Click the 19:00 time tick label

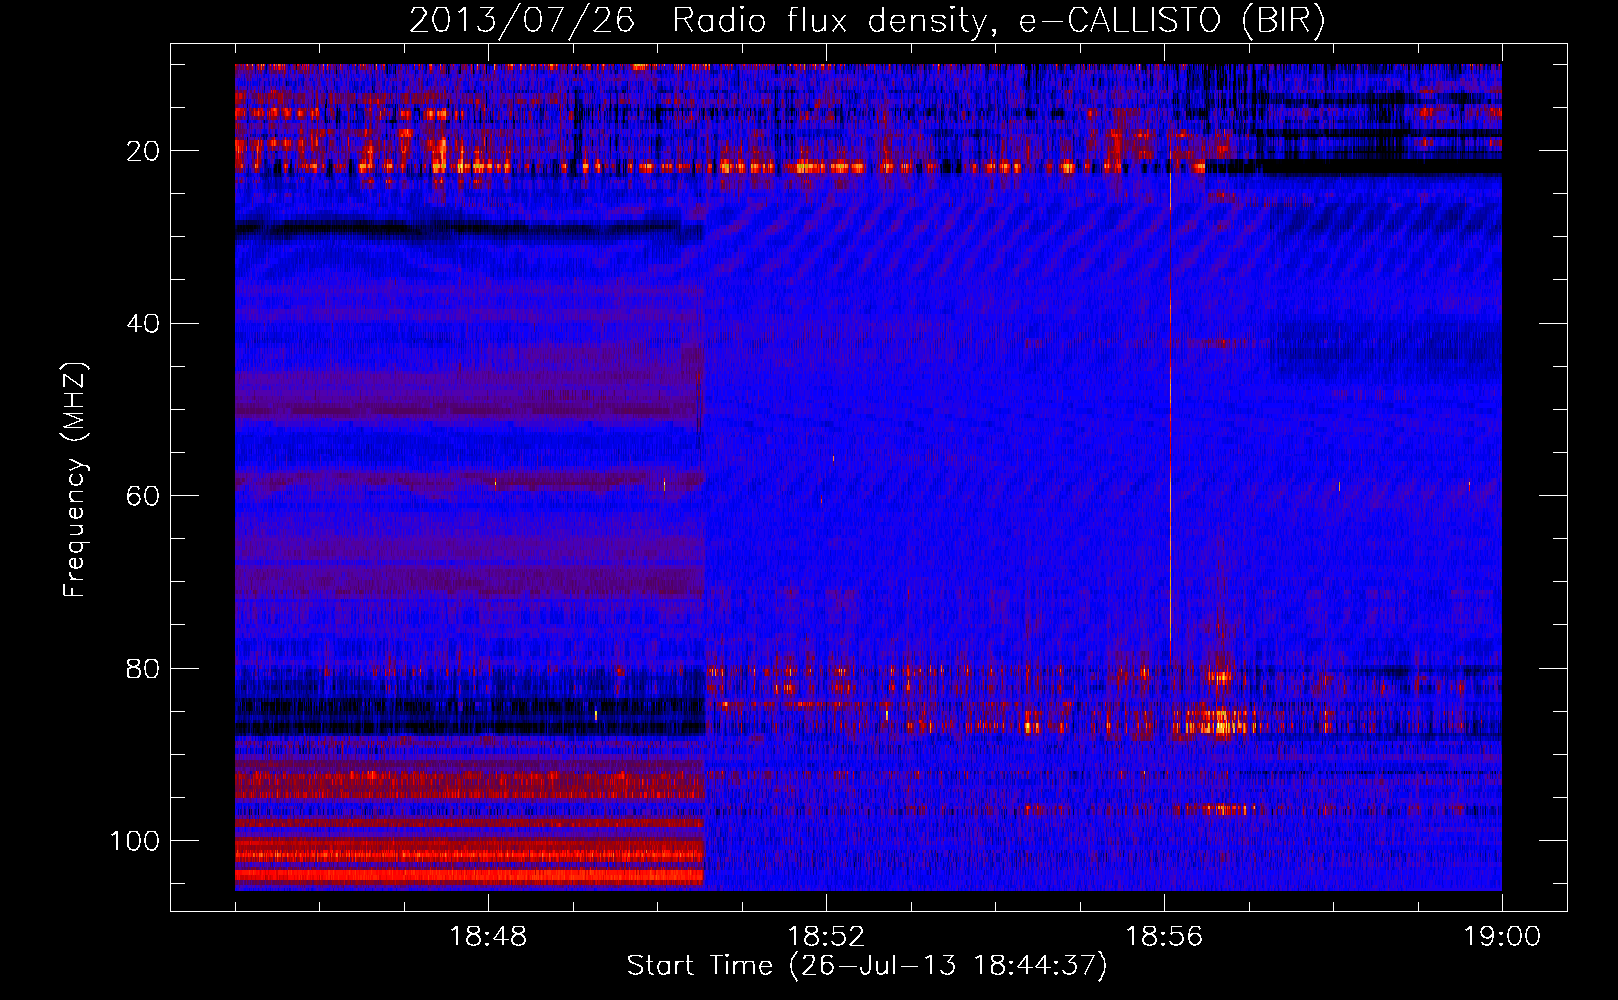point(1502,937)
